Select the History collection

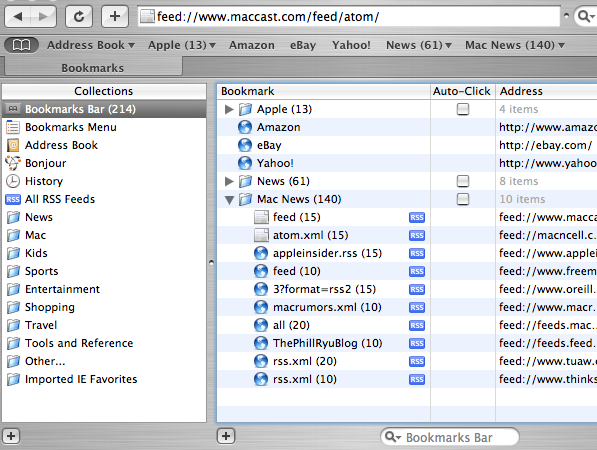click(x=104, y=181)
